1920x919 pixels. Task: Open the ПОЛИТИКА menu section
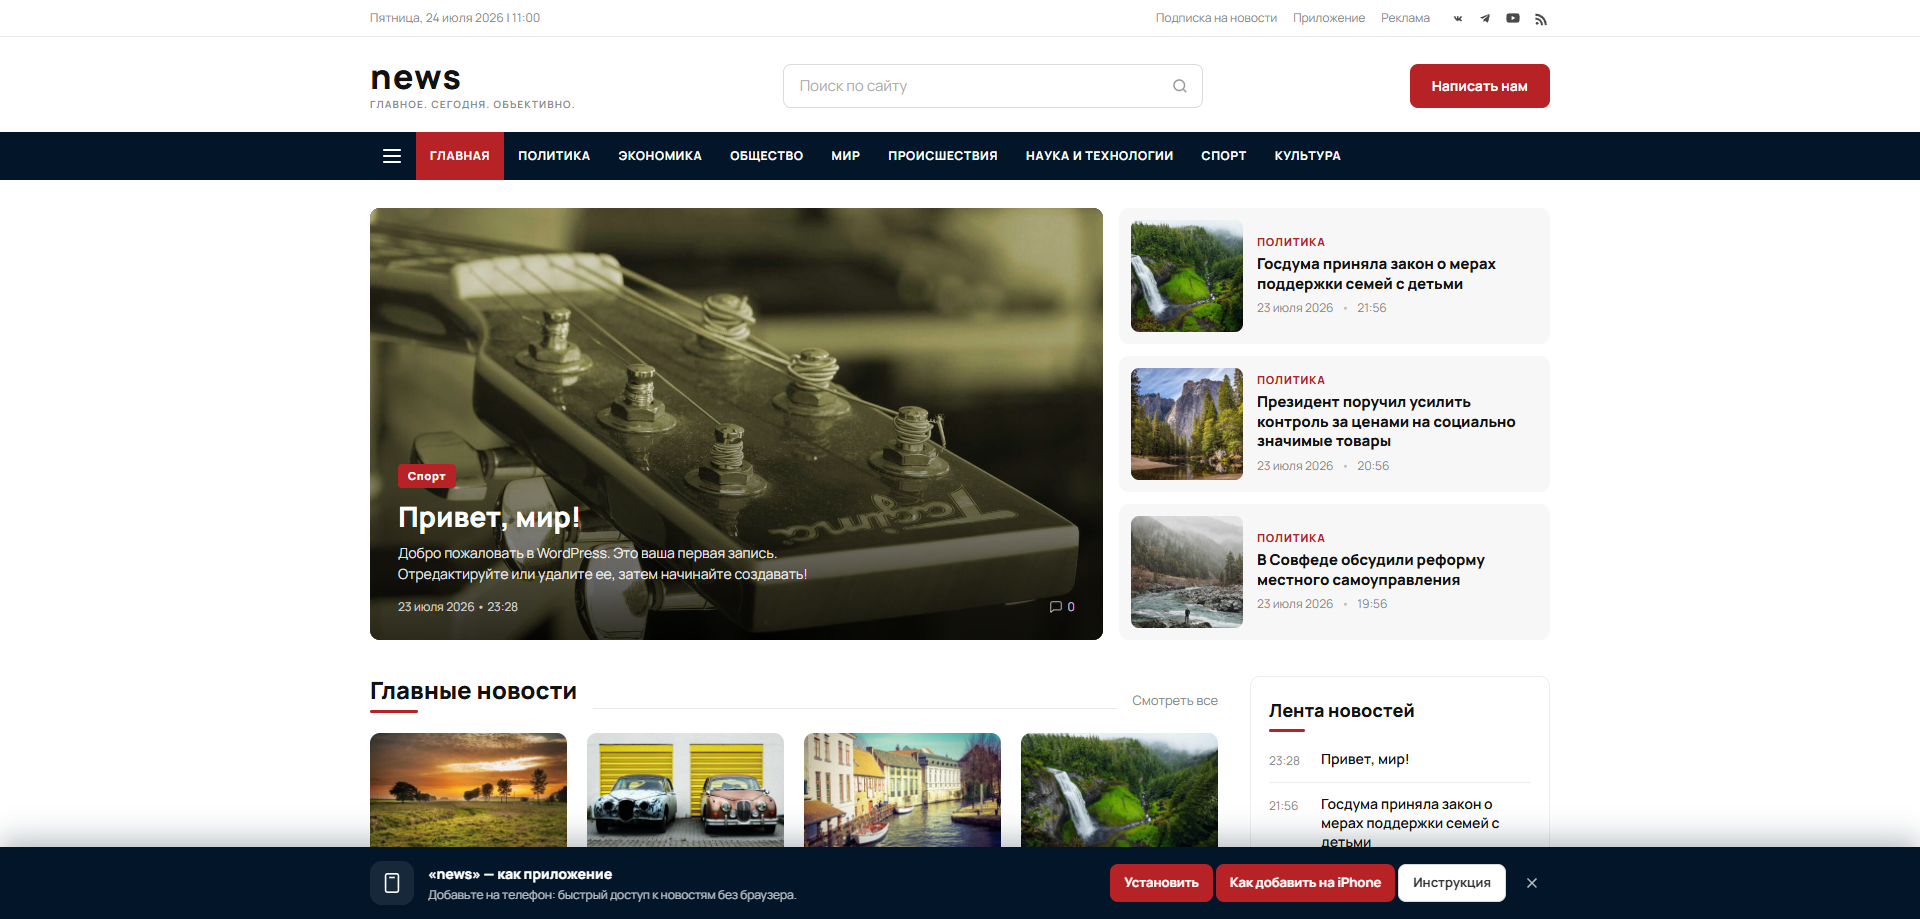[x=554, y=156]
